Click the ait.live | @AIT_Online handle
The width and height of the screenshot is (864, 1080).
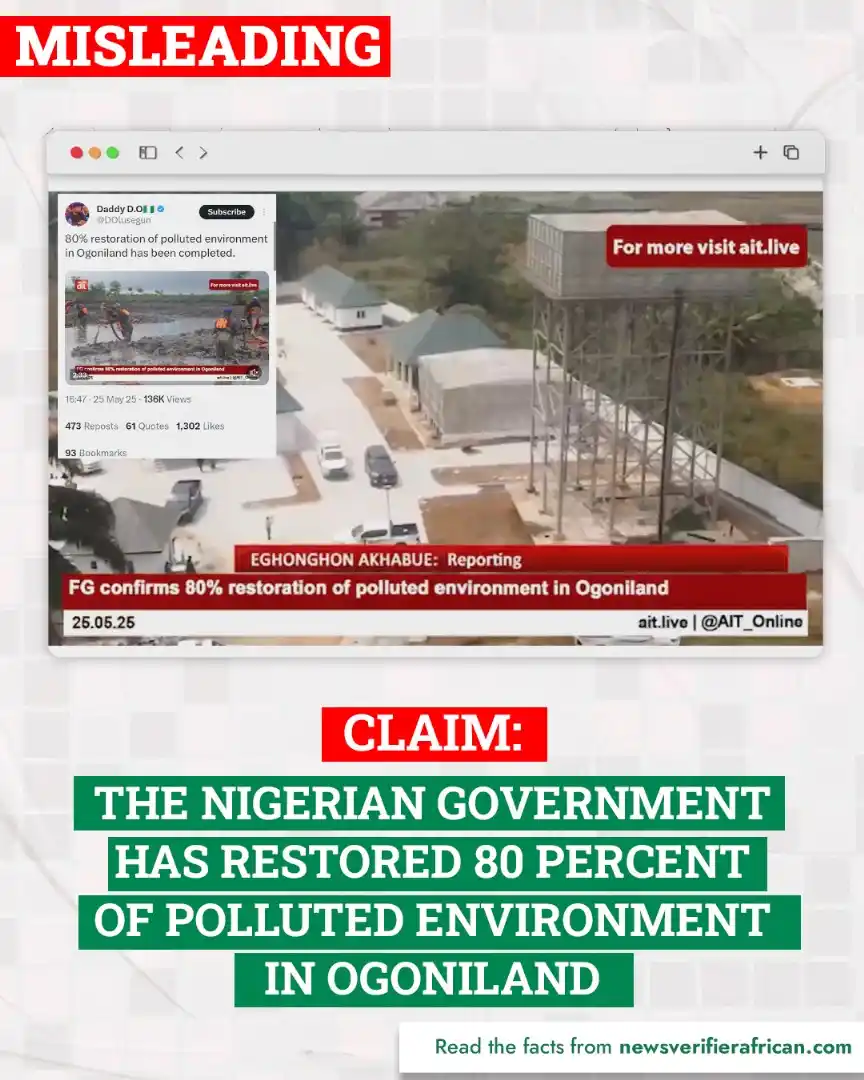[x=720, y=622]
